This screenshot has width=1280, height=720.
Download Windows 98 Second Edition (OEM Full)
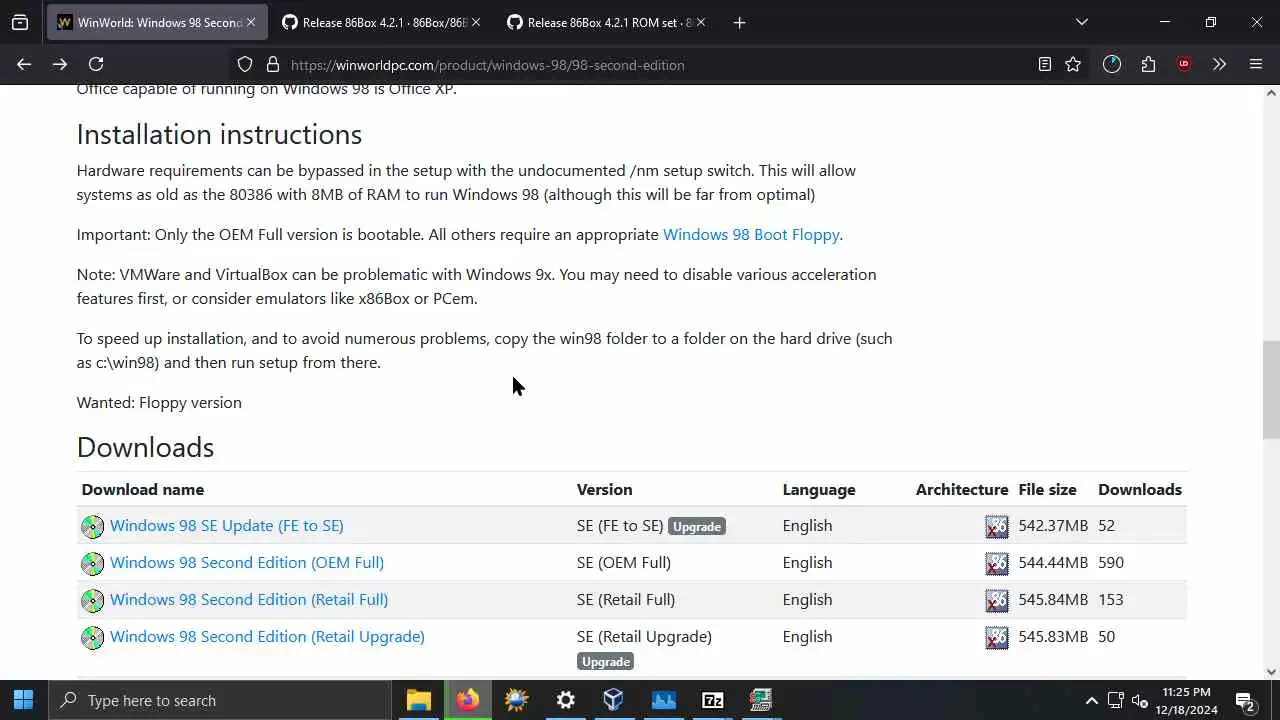coord(247,562)
